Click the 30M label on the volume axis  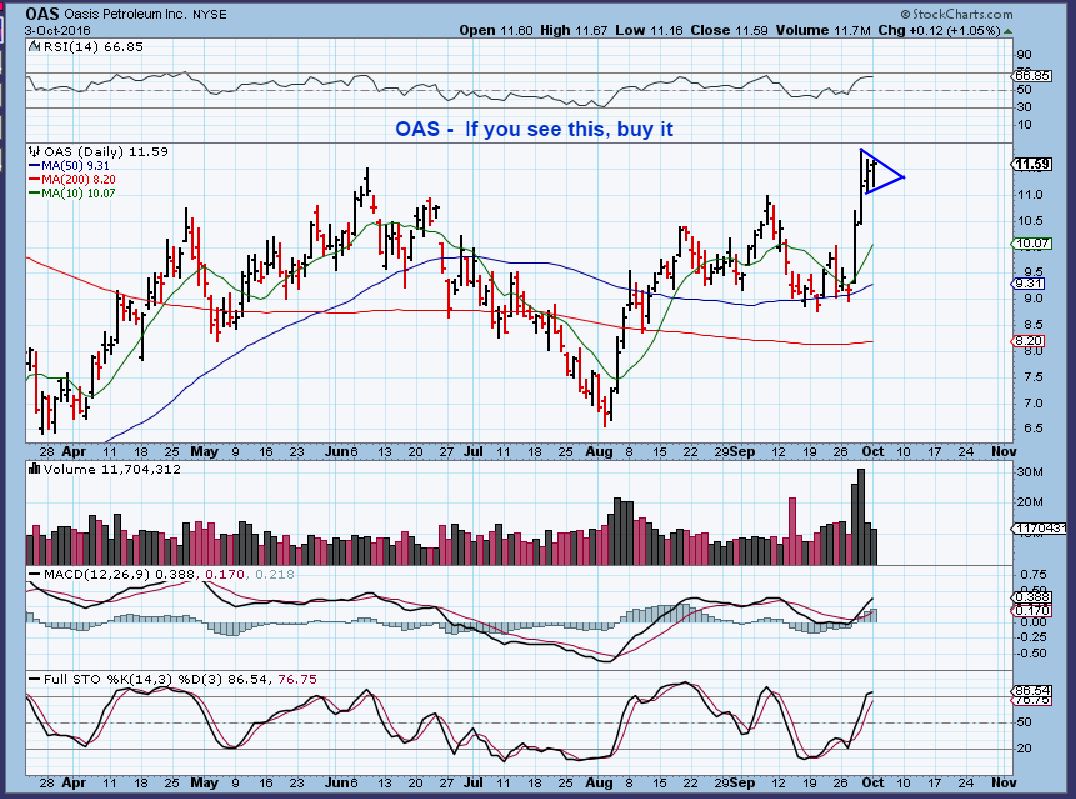click(1029, 472)
